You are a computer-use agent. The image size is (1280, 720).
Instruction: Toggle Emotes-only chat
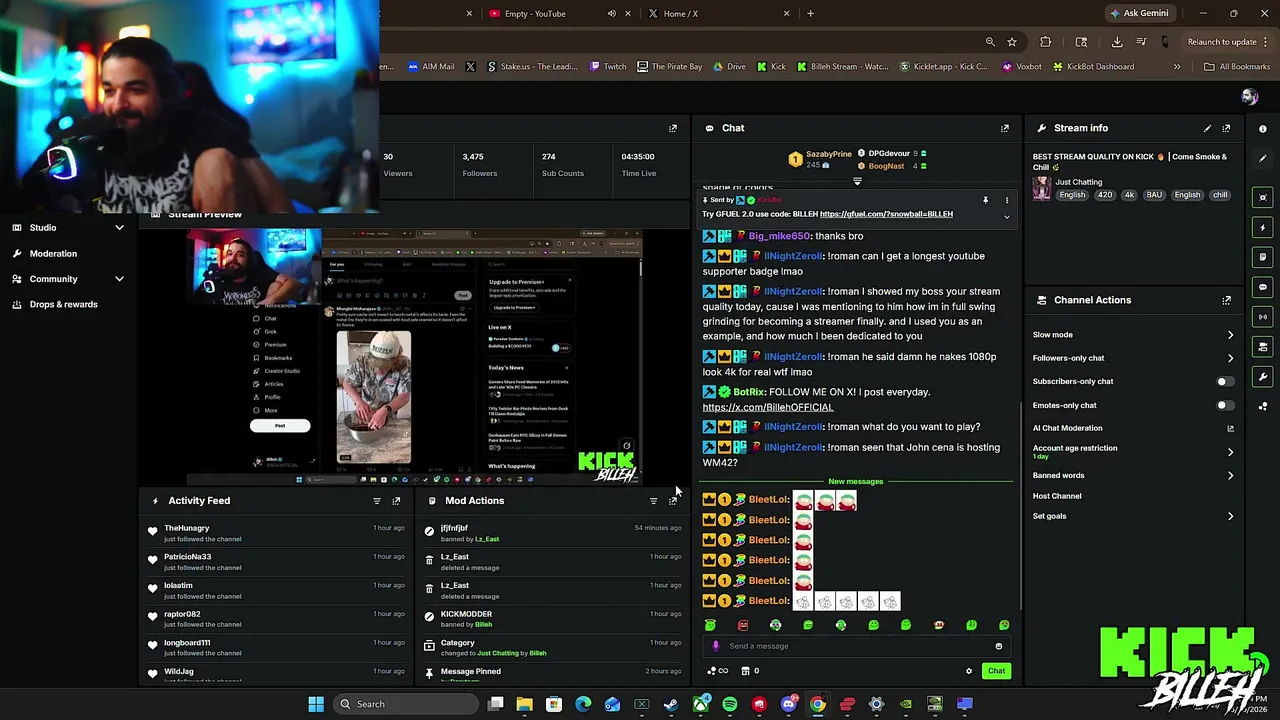1224,405
